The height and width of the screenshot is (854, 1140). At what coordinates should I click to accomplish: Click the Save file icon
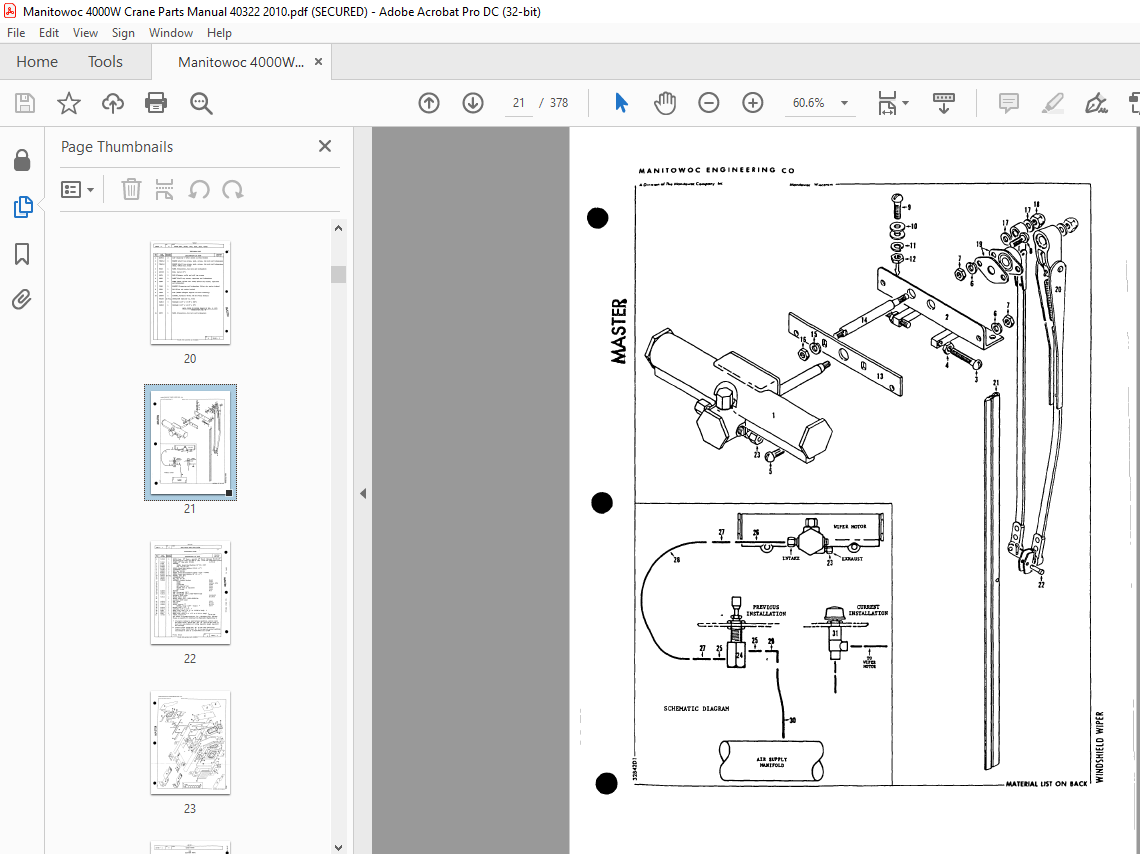pos(25,103)
